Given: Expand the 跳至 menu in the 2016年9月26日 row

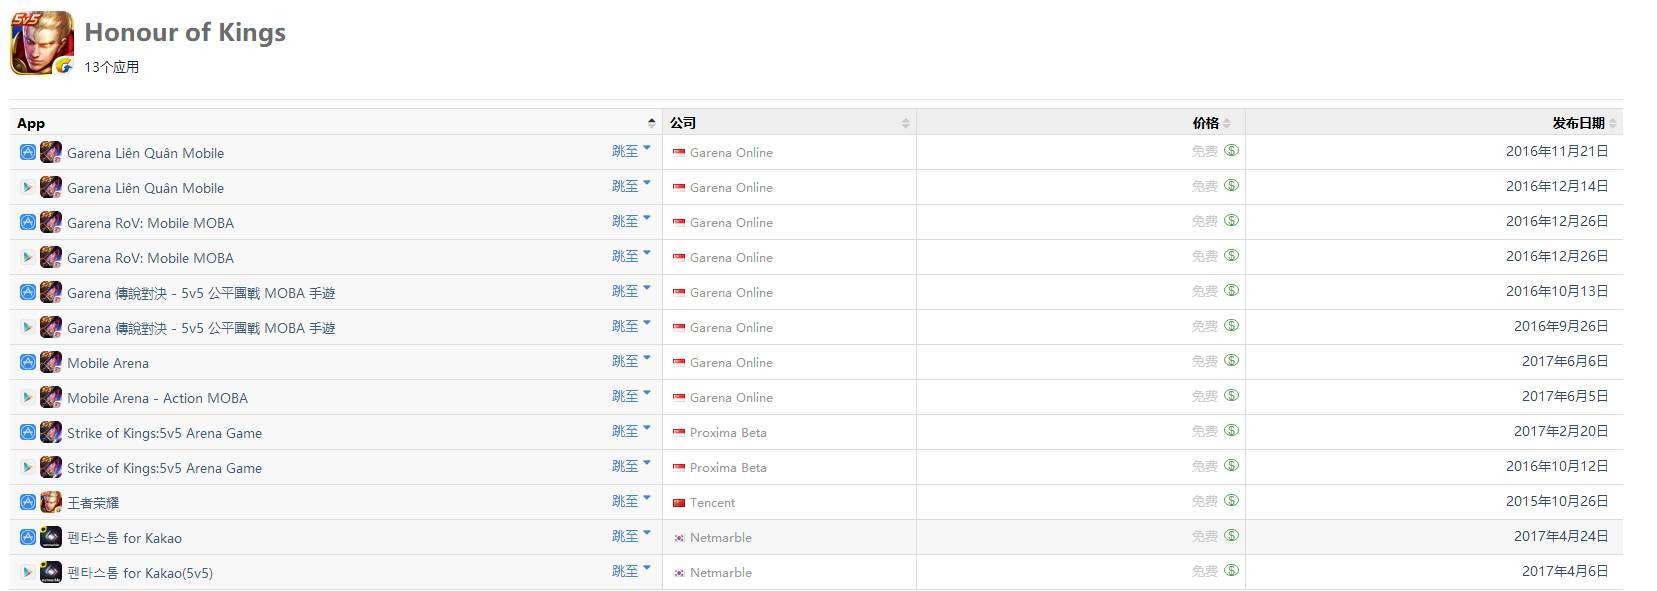Looking at the screenshot, I should 631,326.
